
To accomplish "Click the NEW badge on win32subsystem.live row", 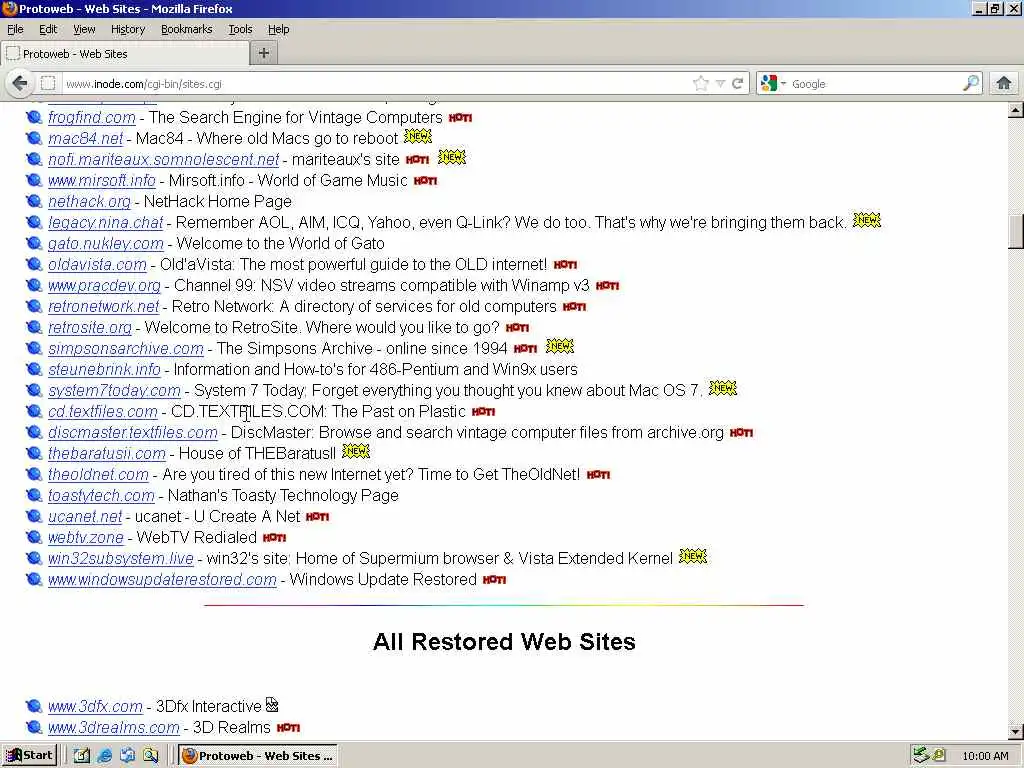I will coord(693,556).
